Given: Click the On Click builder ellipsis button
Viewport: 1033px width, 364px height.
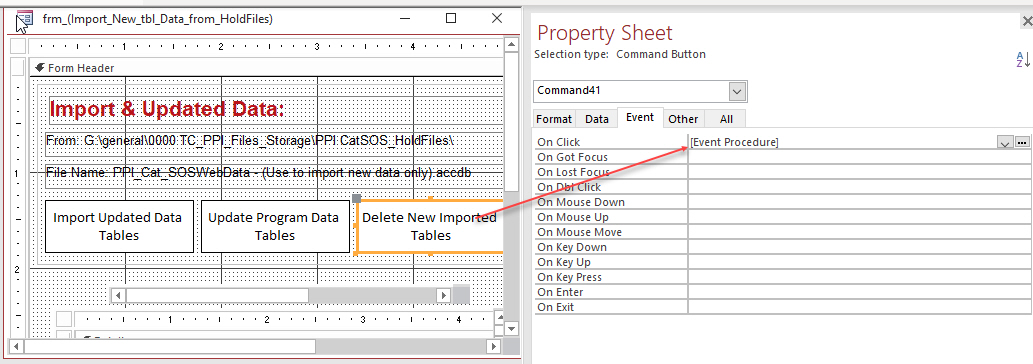Looking at the screenshot, I should pyautogui.click(x=1022, y=142).
